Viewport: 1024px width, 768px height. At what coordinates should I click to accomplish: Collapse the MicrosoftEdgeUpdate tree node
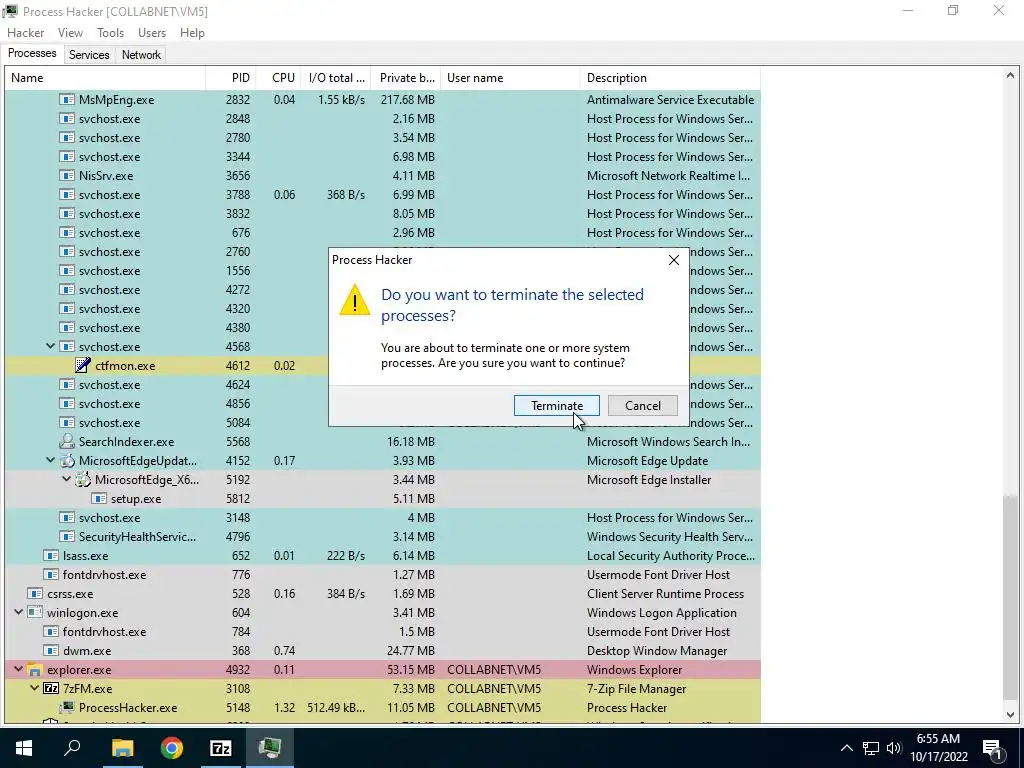coord(51,460)
